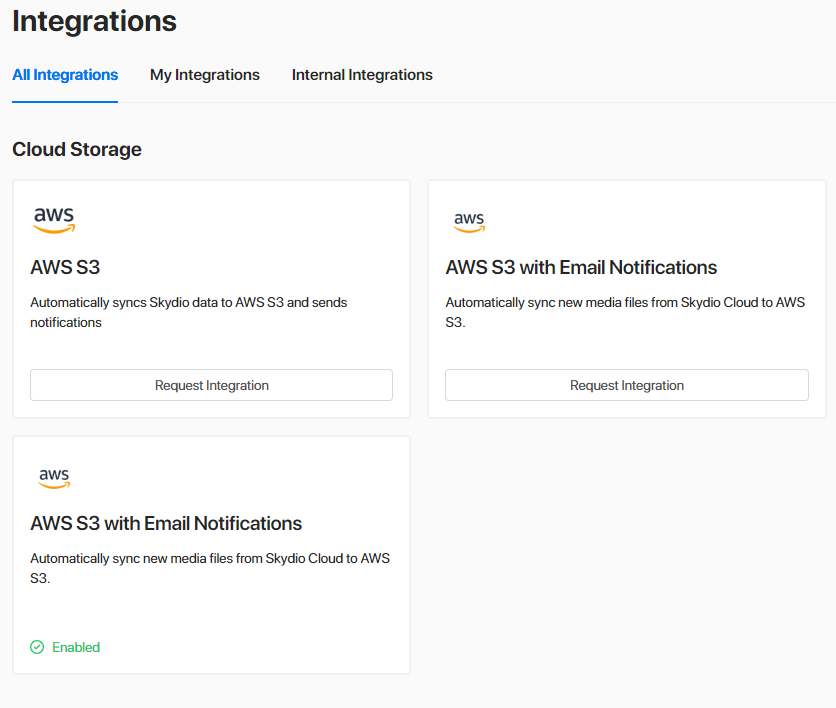The image size is (836, 708).
Task: Request Integration for the AWS S3 card
Action: [x=212, y=385]
